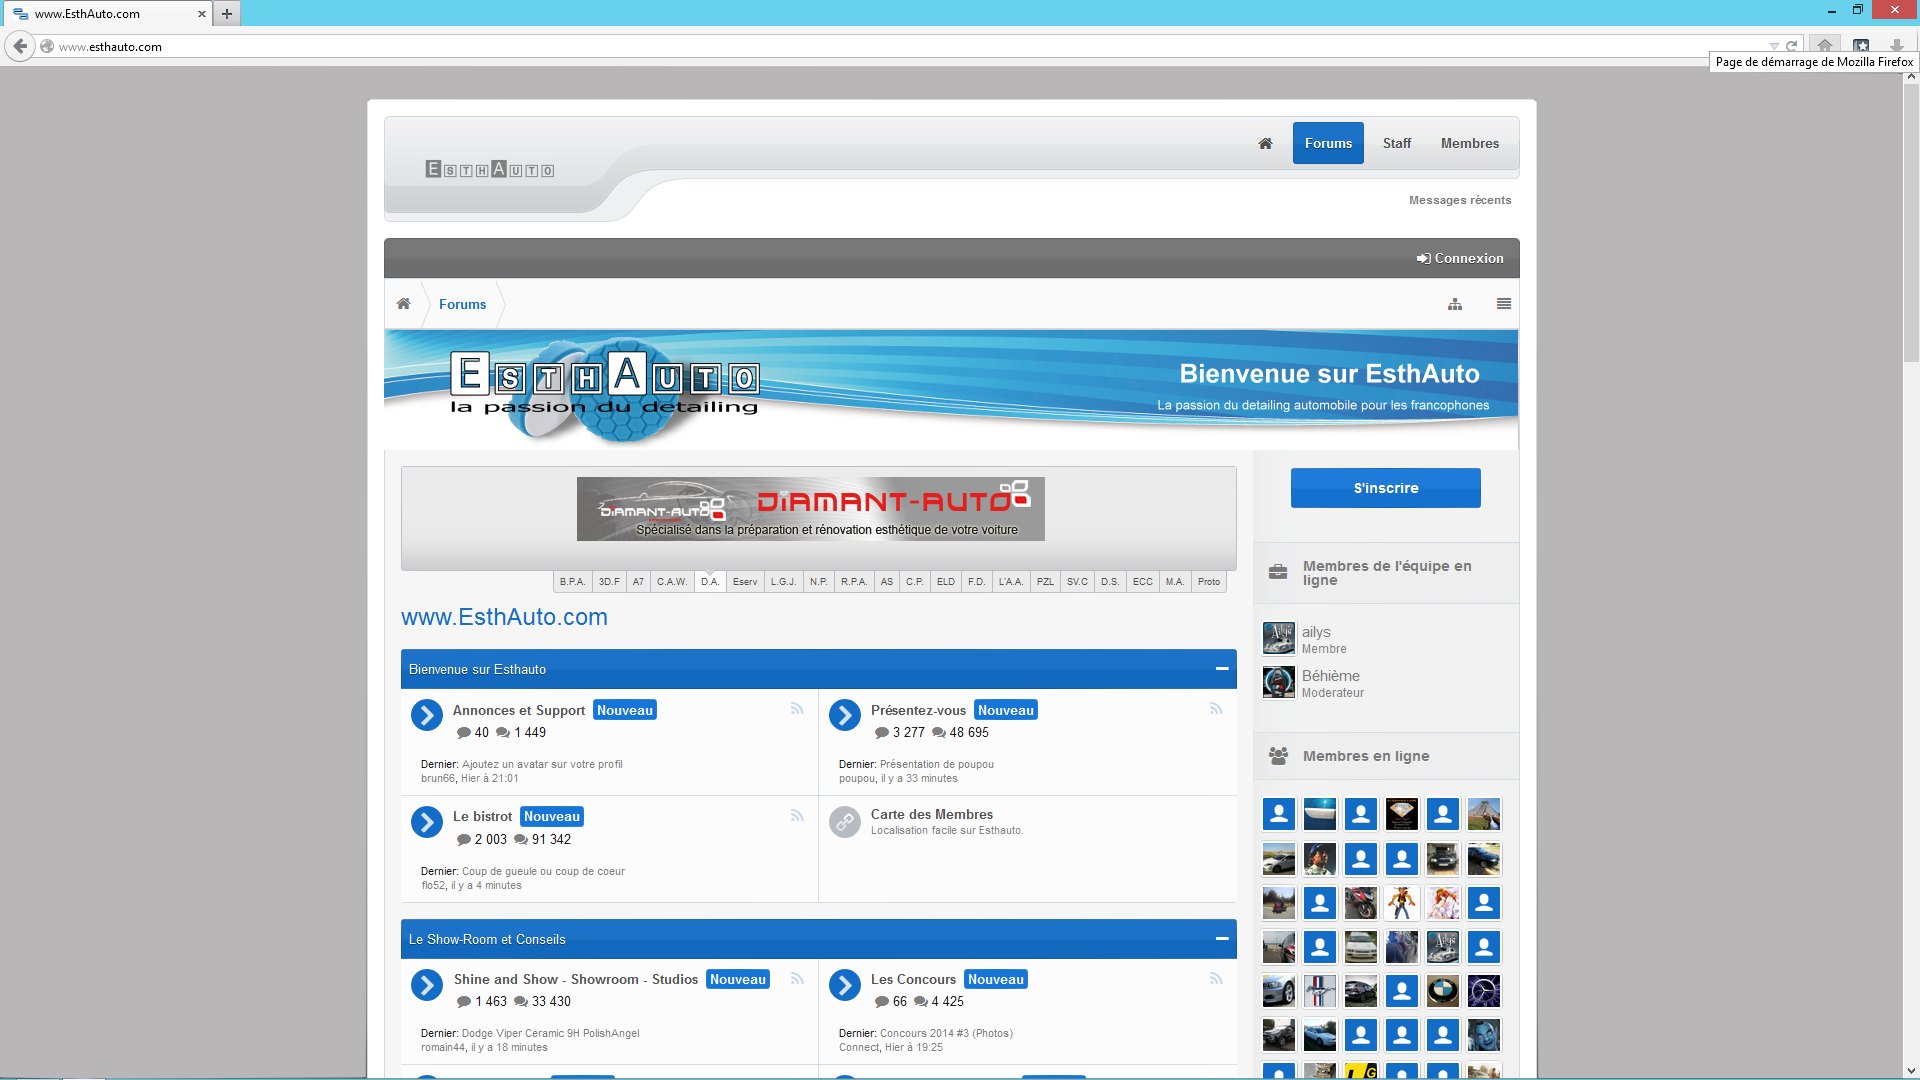Viewport: 1920px width, 1080px height.
Task: Open Messages récents link
Action: click(x=1460, y=200)
